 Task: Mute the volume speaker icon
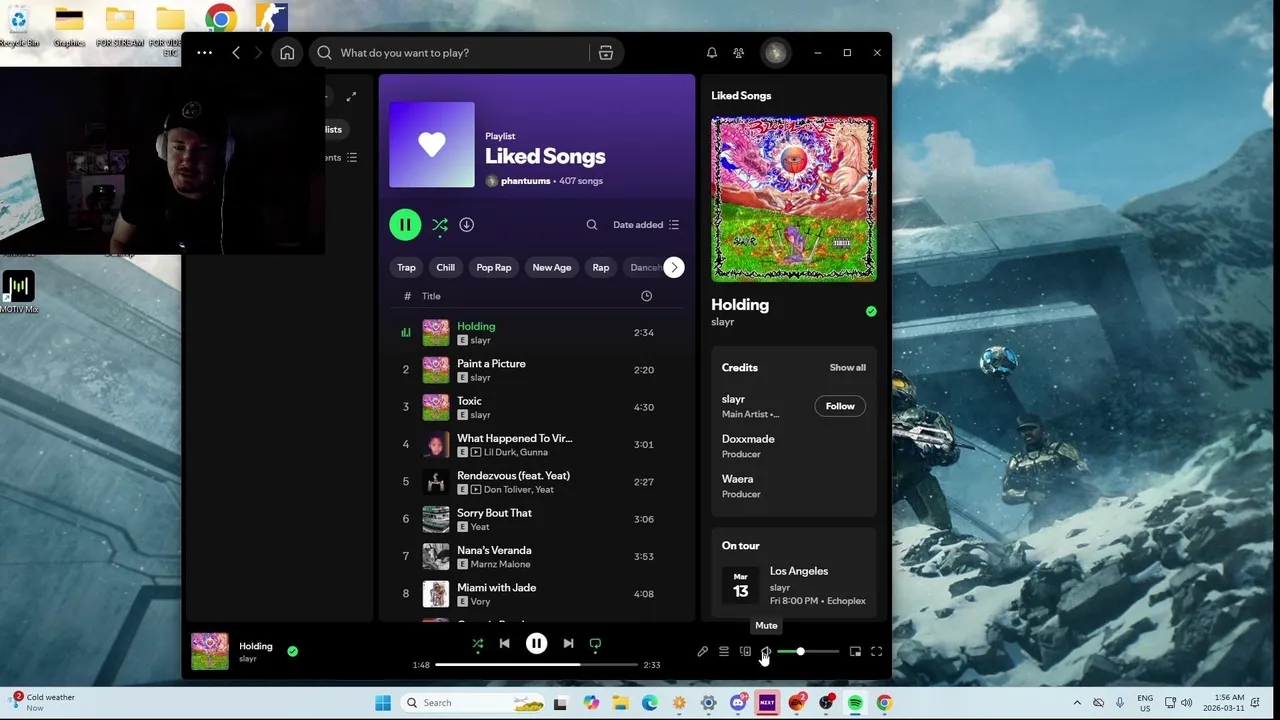(766, 652)
